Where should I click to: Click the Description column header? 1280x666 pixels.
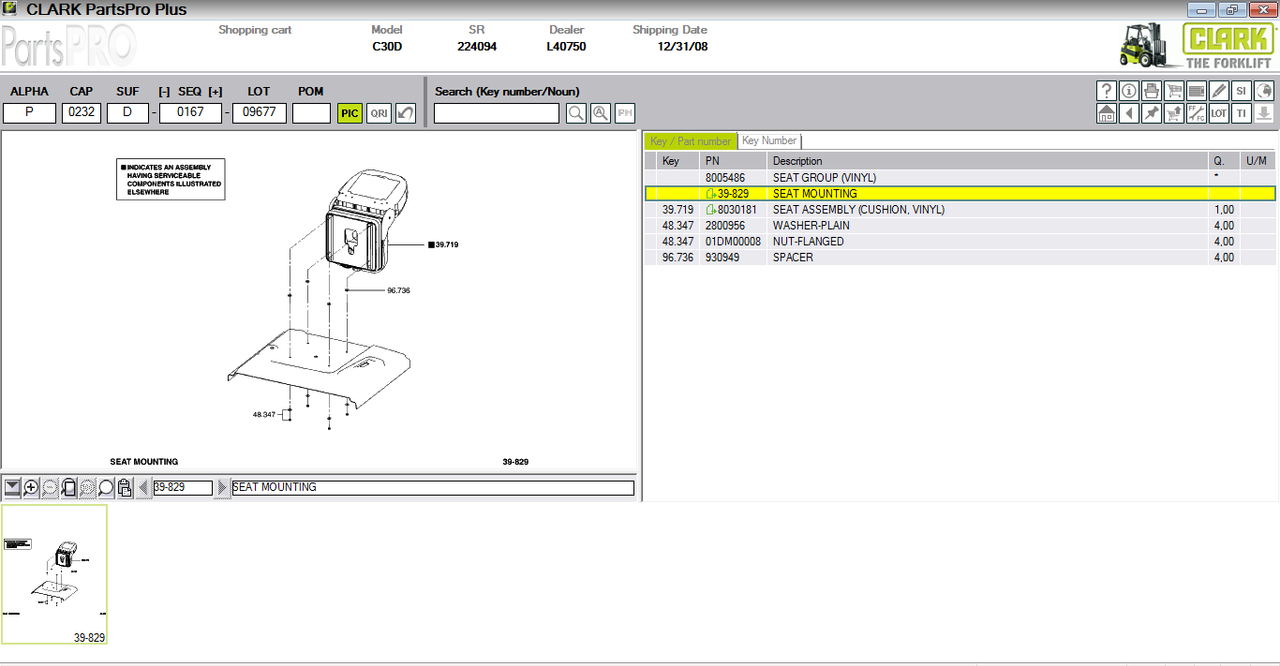coord(988,161)
